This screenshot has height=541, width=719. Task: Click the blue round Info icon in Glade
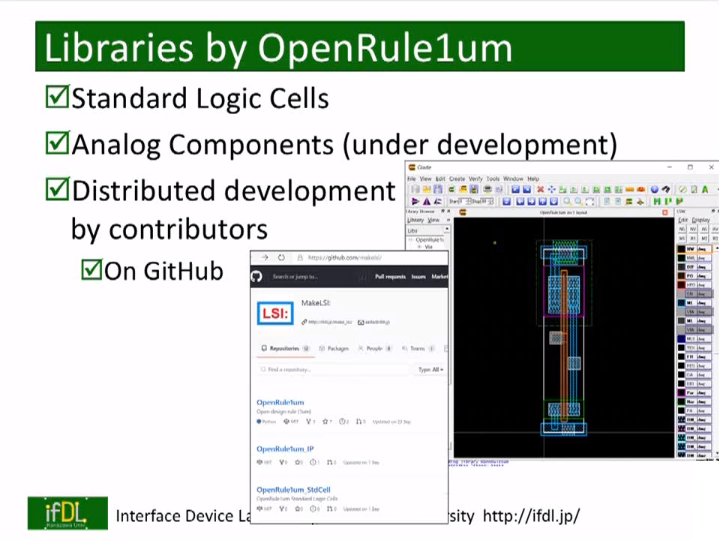654,189
